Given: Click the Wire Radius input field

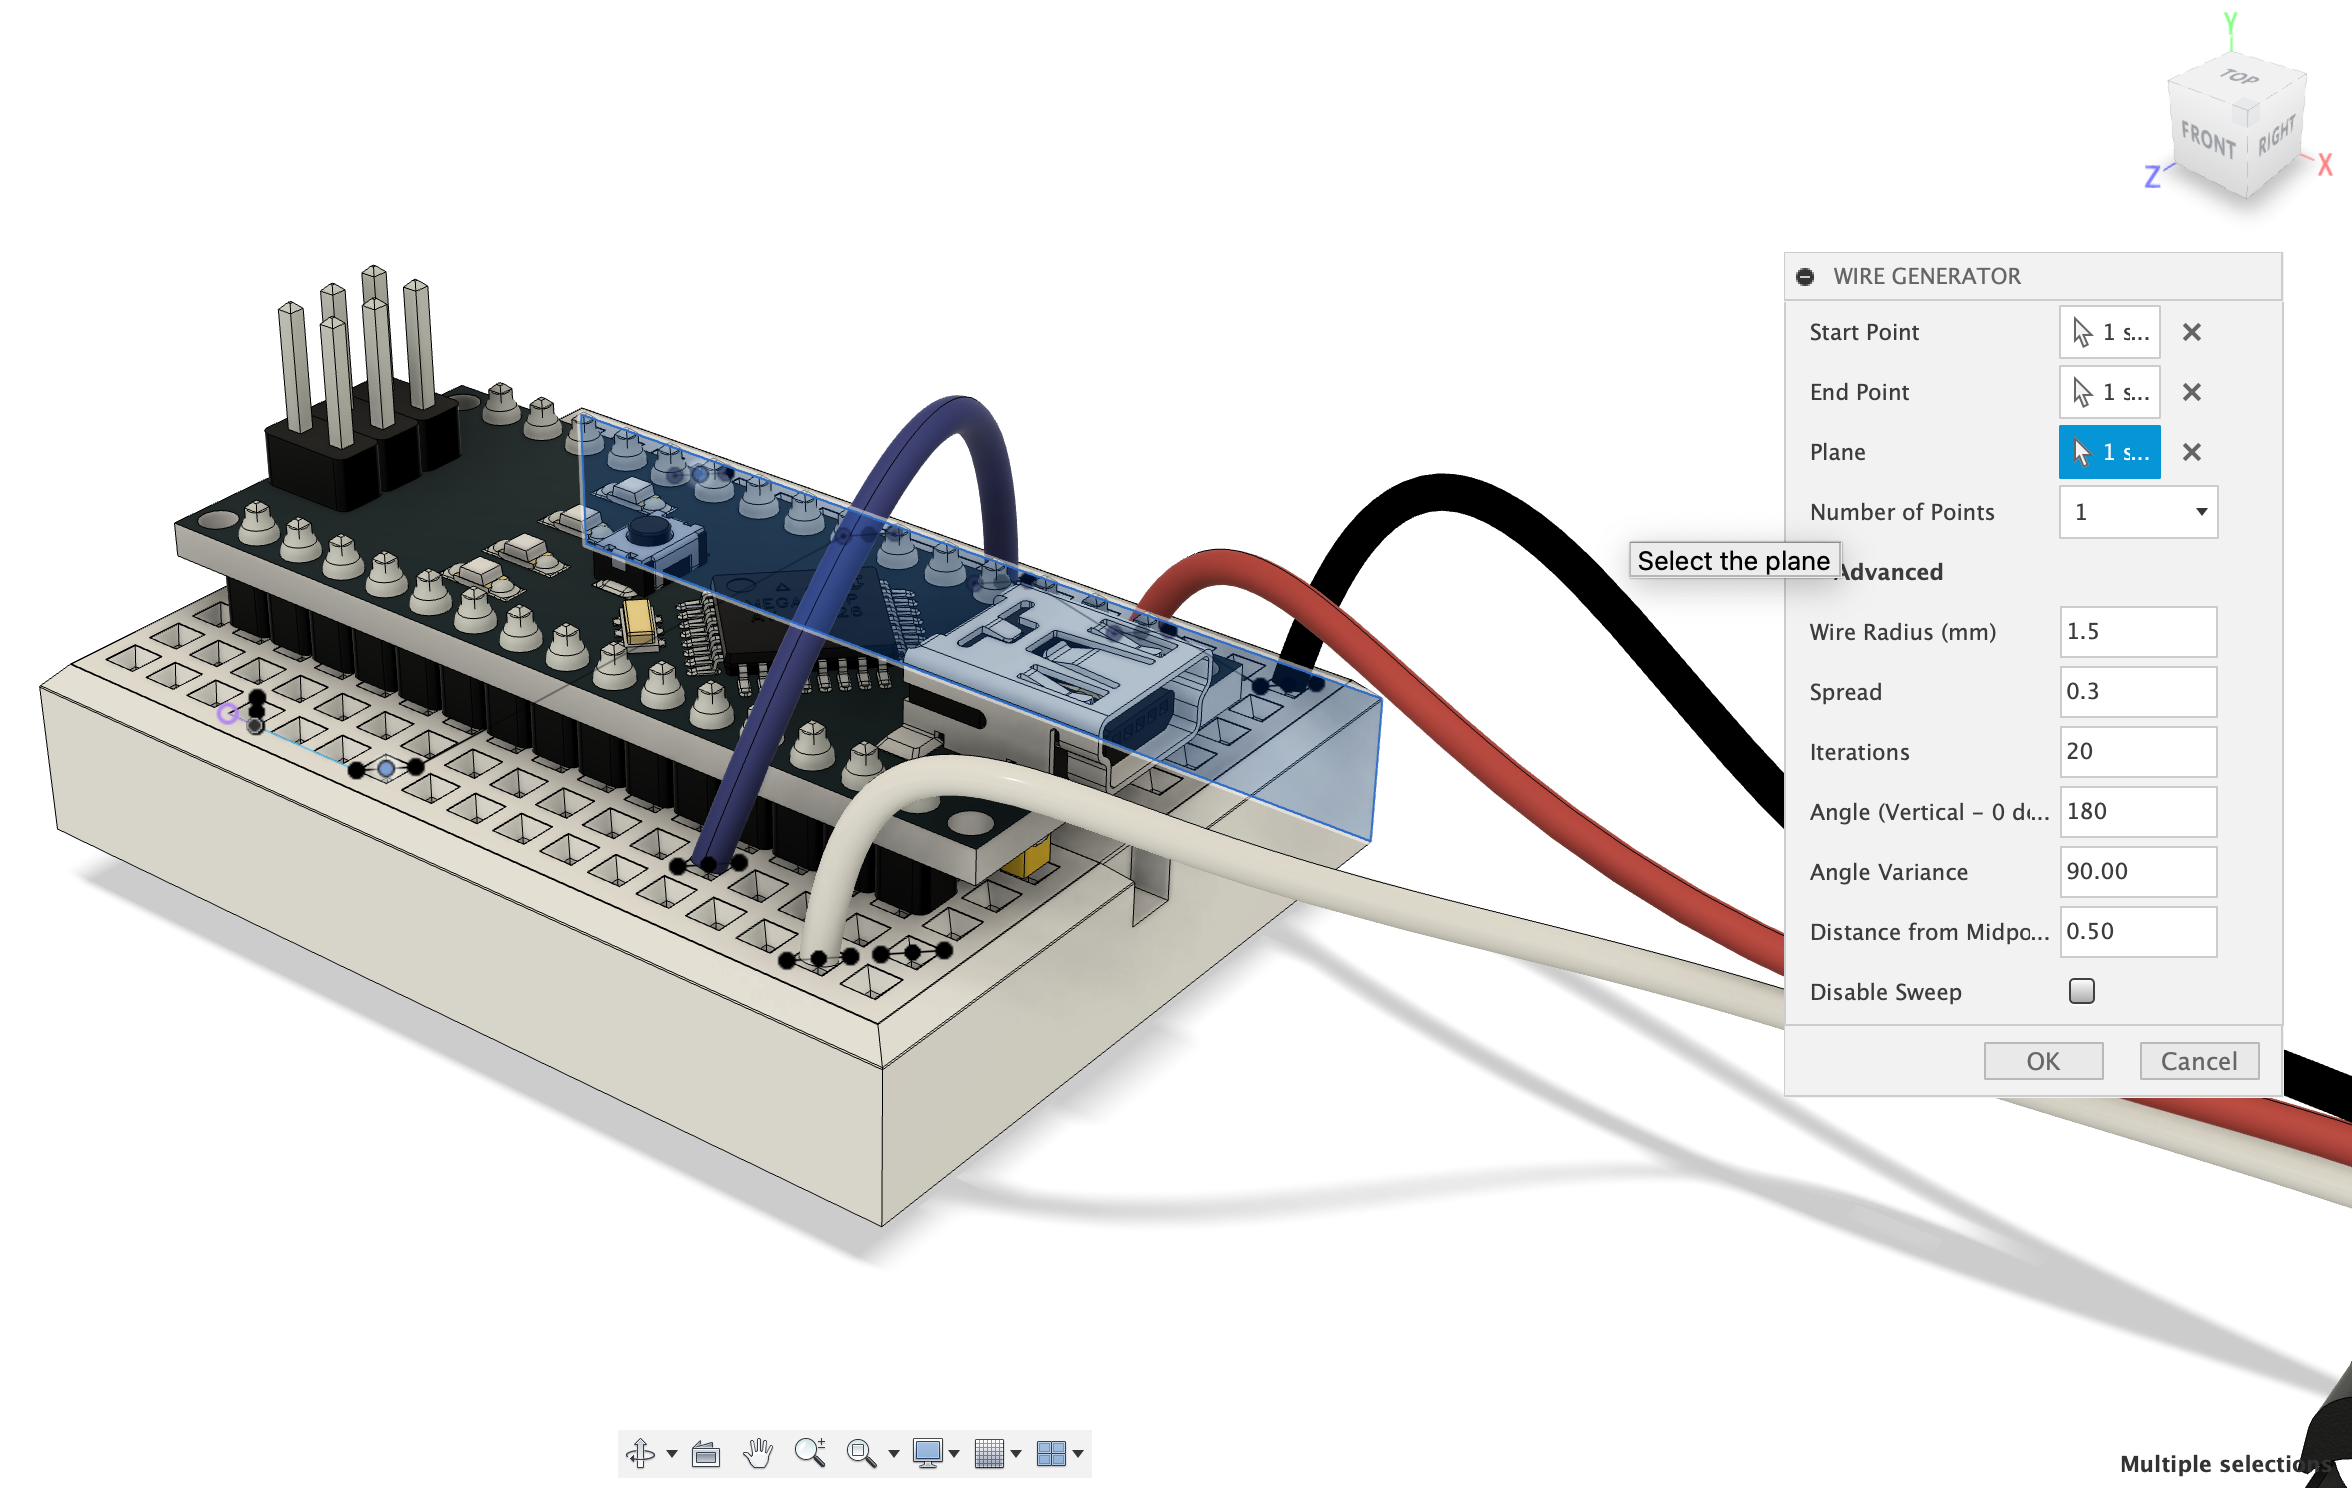Looking at the screenshot, I should coord(2137,632).
